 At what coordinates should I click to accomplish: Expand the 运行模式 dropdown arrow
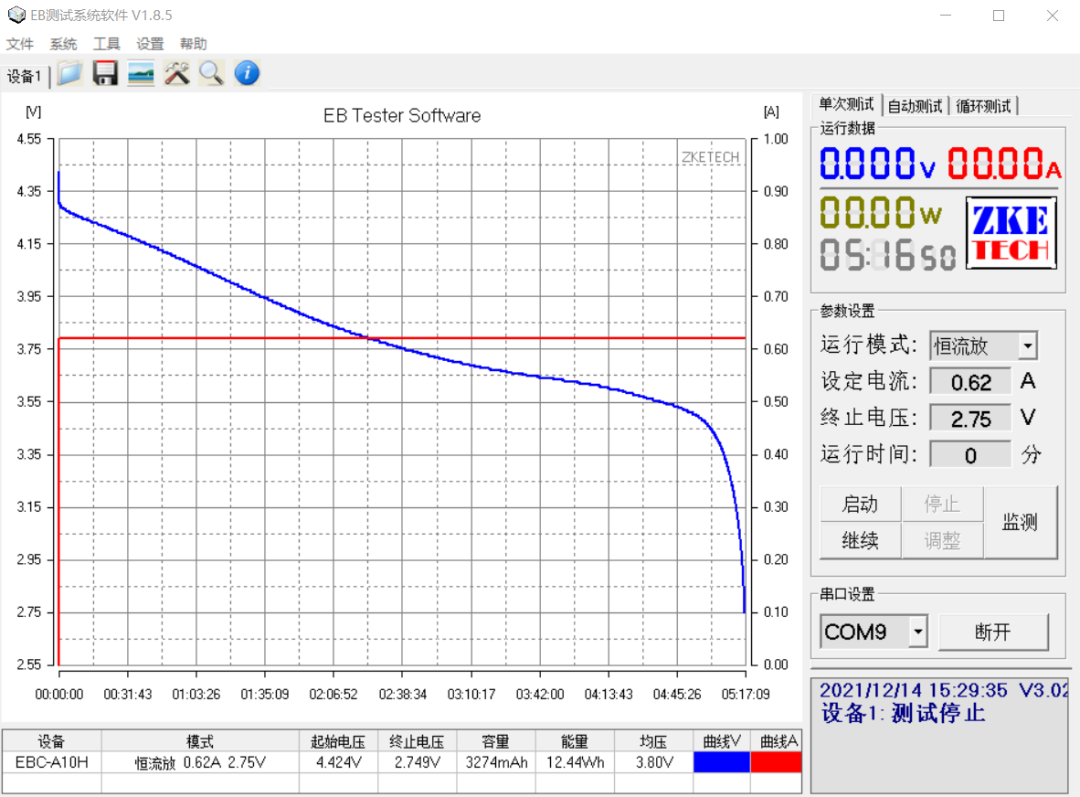click(x=1028, y=346)
